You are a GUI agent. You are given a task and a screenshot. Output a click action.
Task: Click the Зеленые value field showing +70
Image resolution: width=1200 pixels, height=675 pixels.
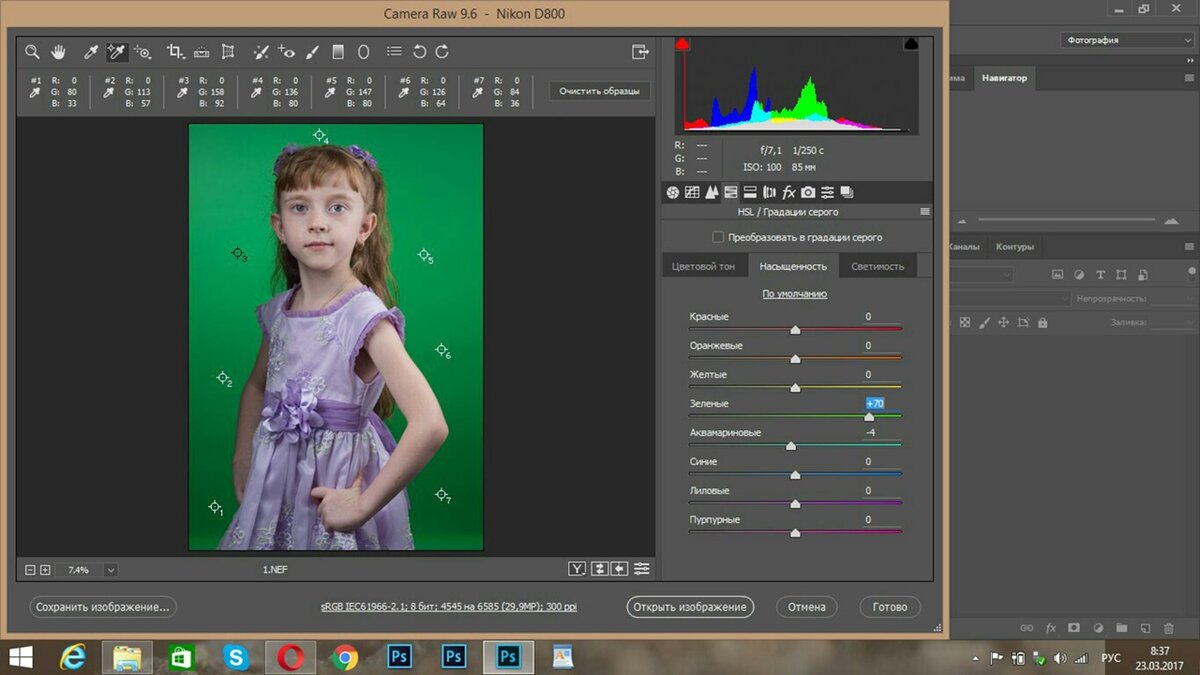click(x=874, y=403)
